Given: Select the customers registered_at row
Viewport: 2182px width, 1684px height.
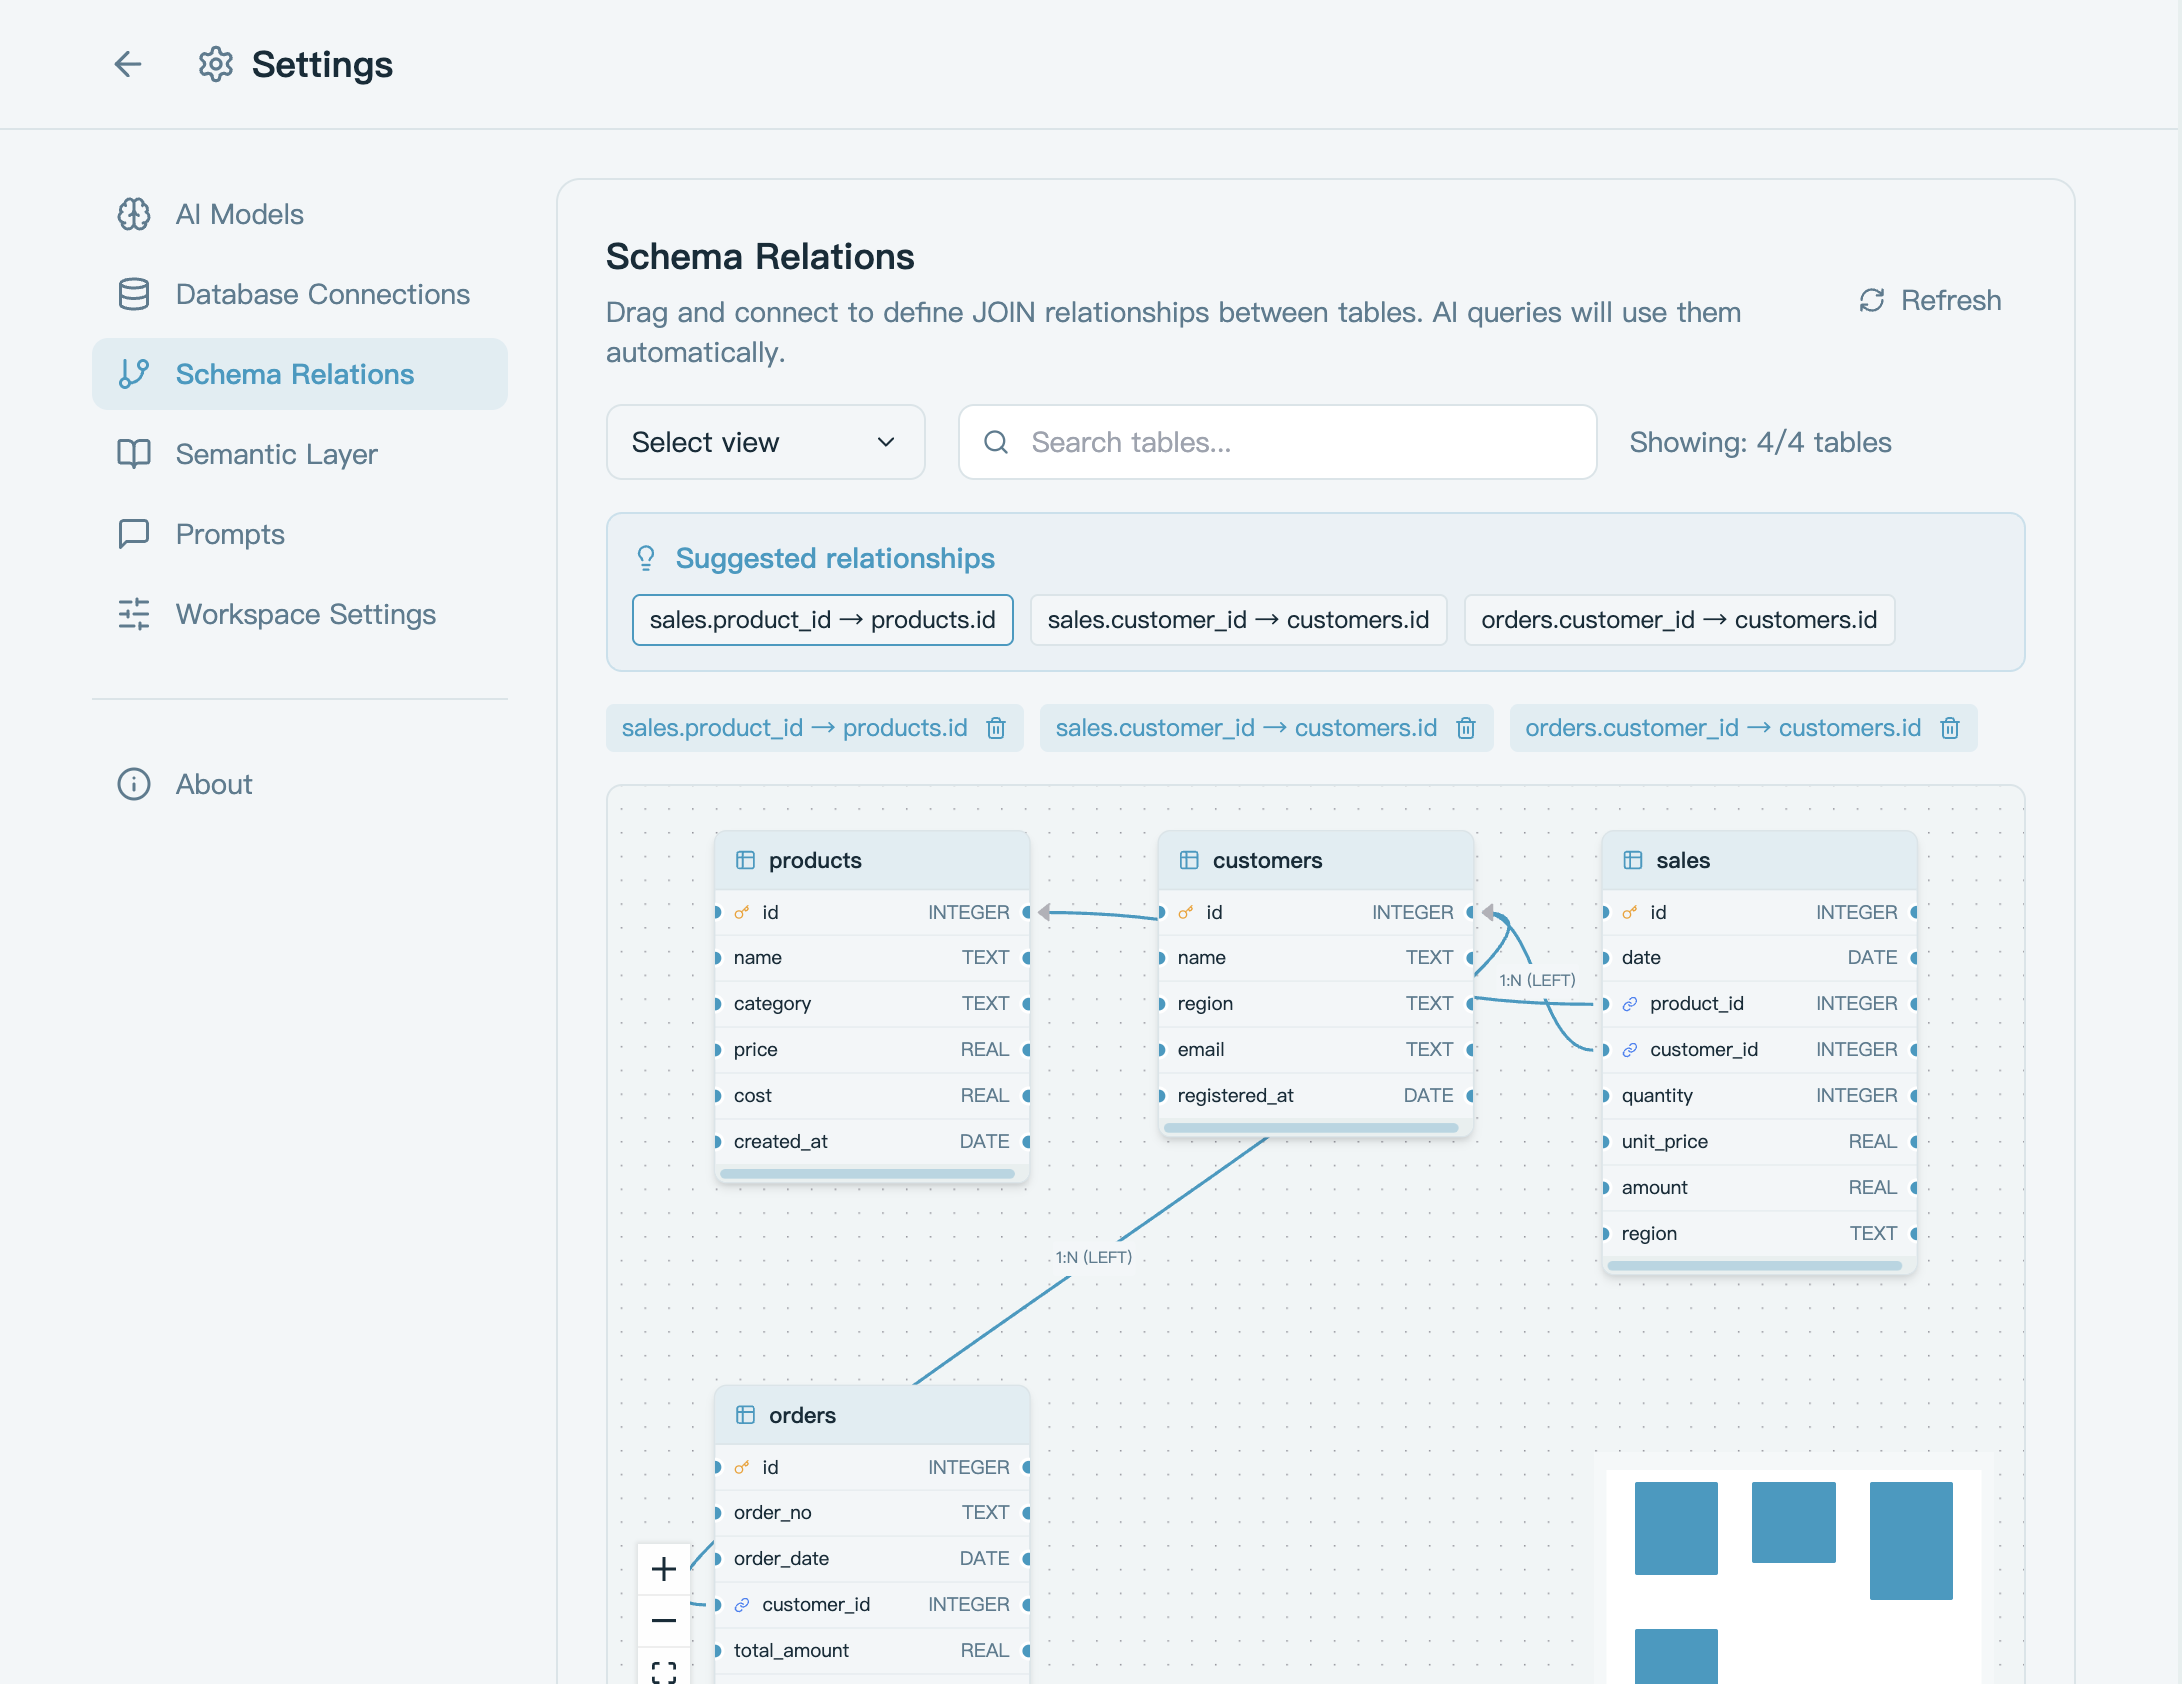Looking at the screenshot, I should (1316, 1096).
